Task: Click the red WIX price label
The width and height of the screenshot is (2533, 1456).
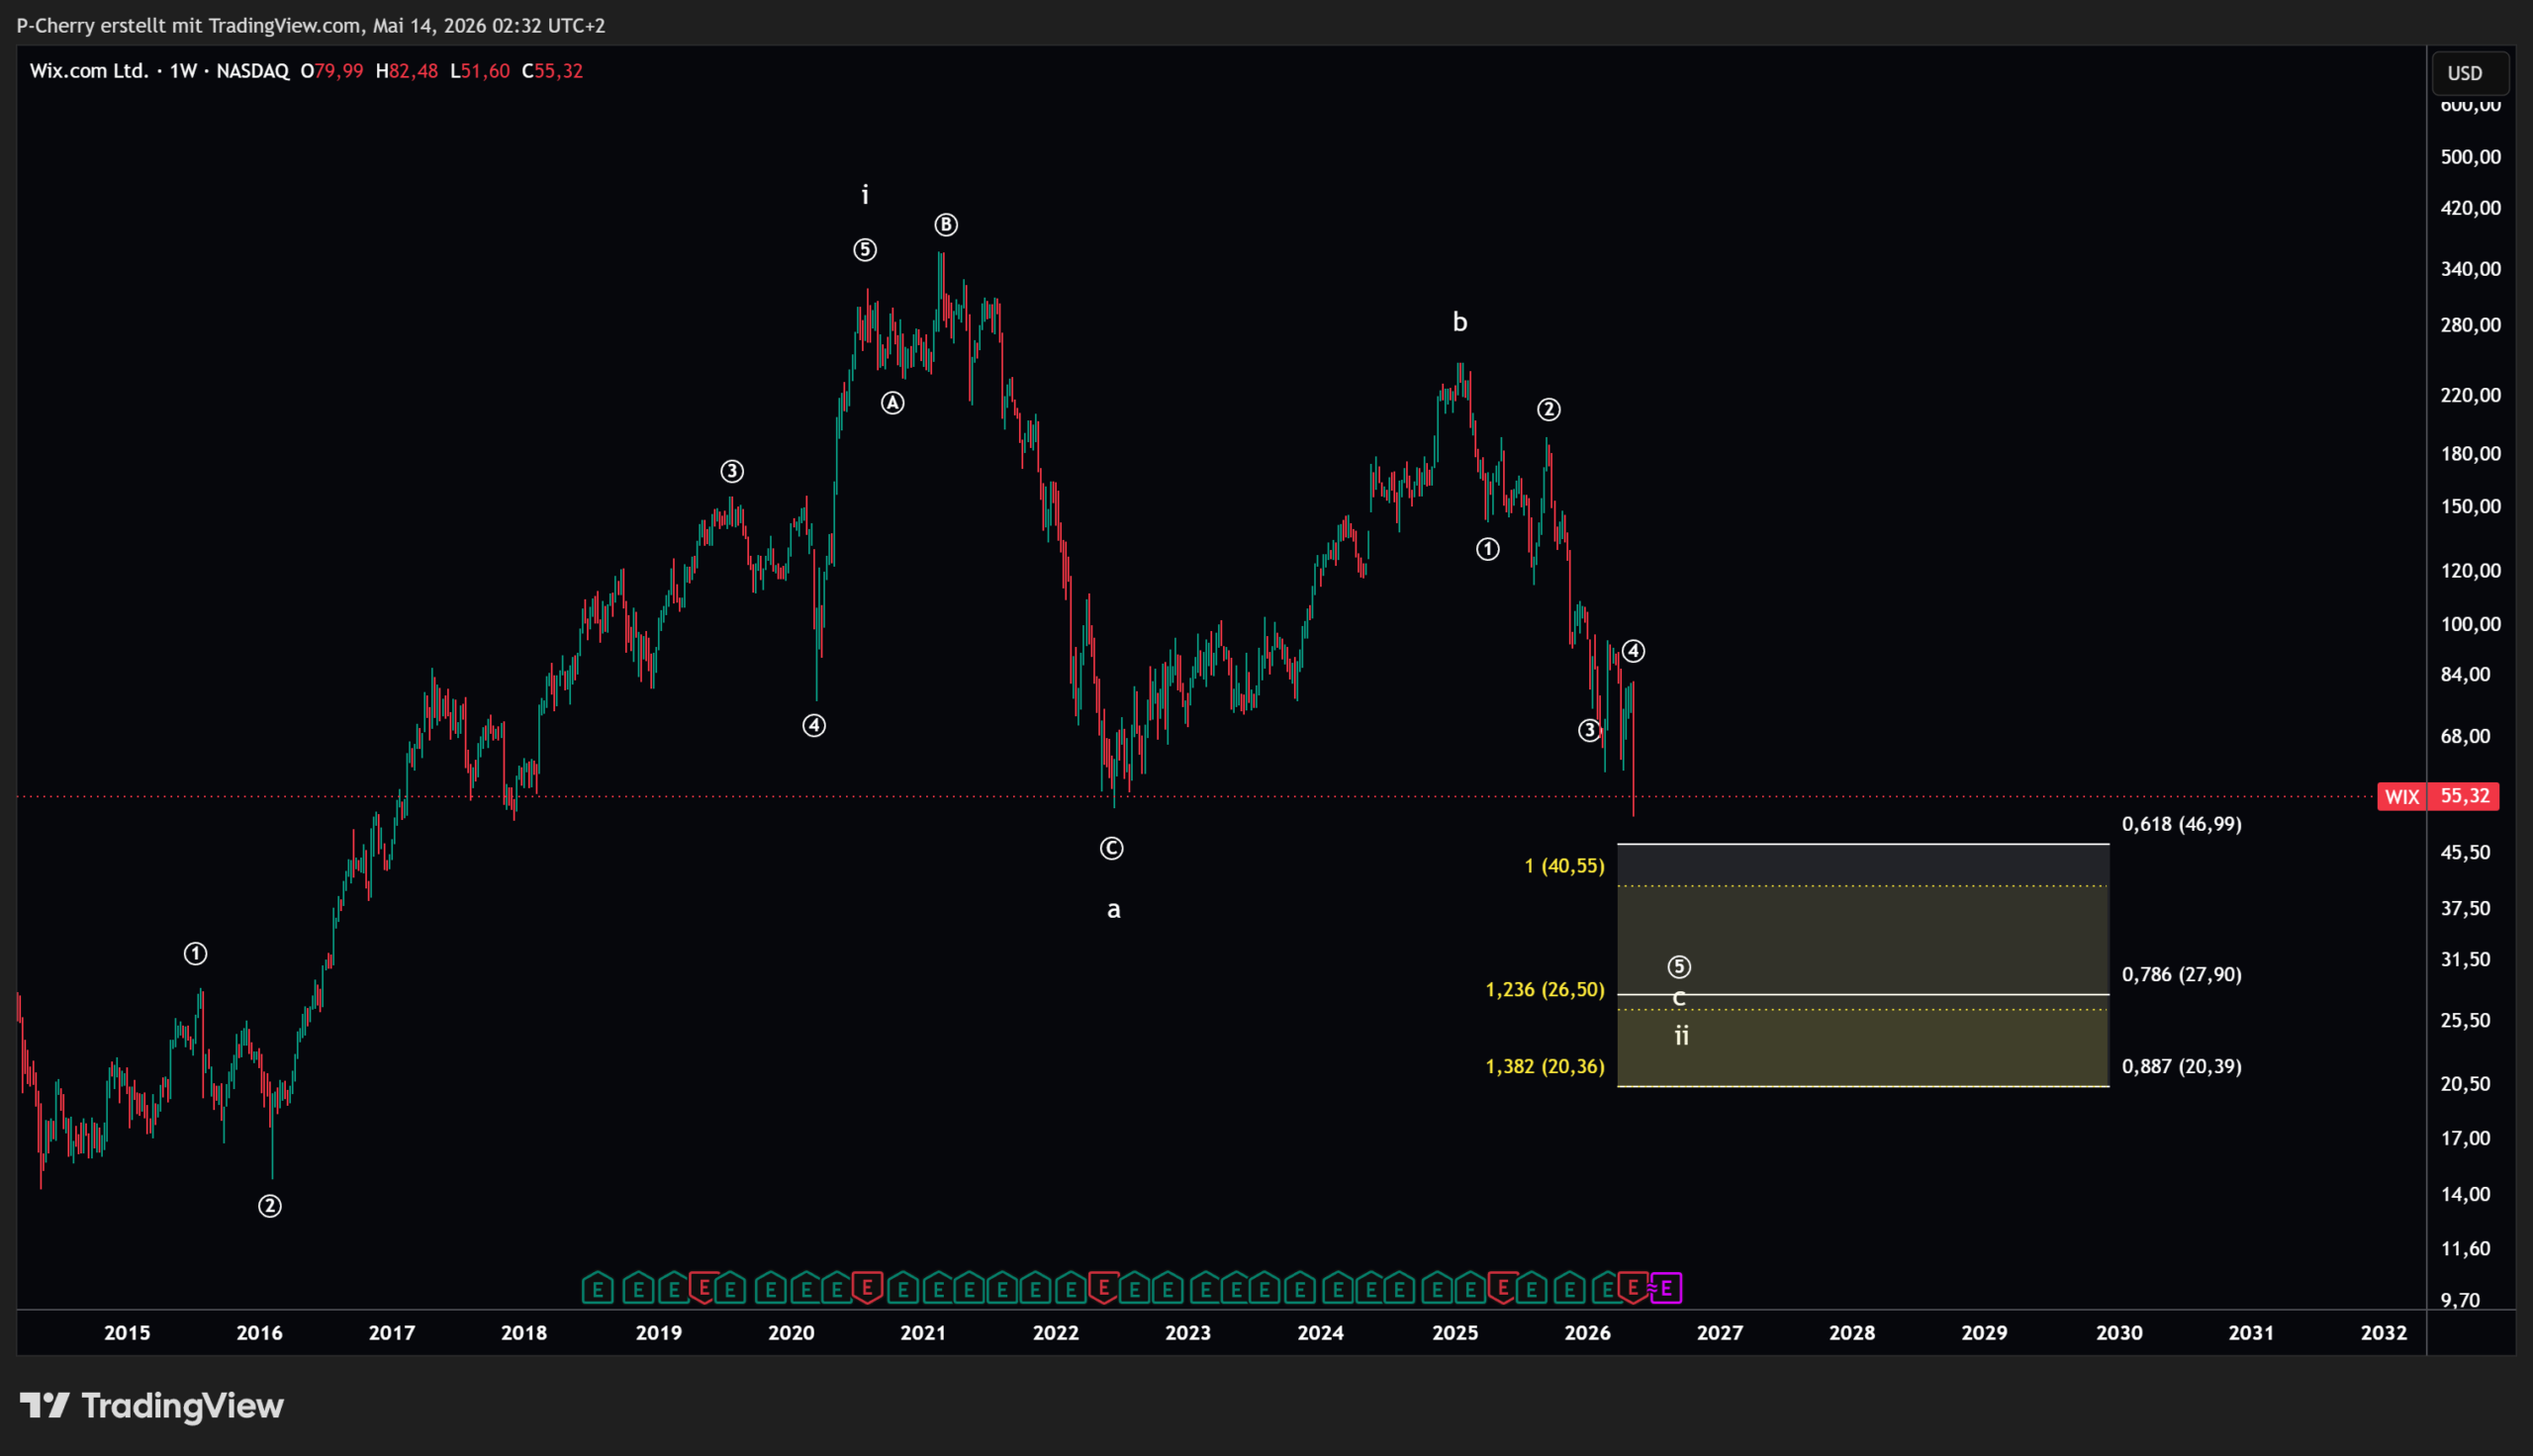Action: [2402, 797]
